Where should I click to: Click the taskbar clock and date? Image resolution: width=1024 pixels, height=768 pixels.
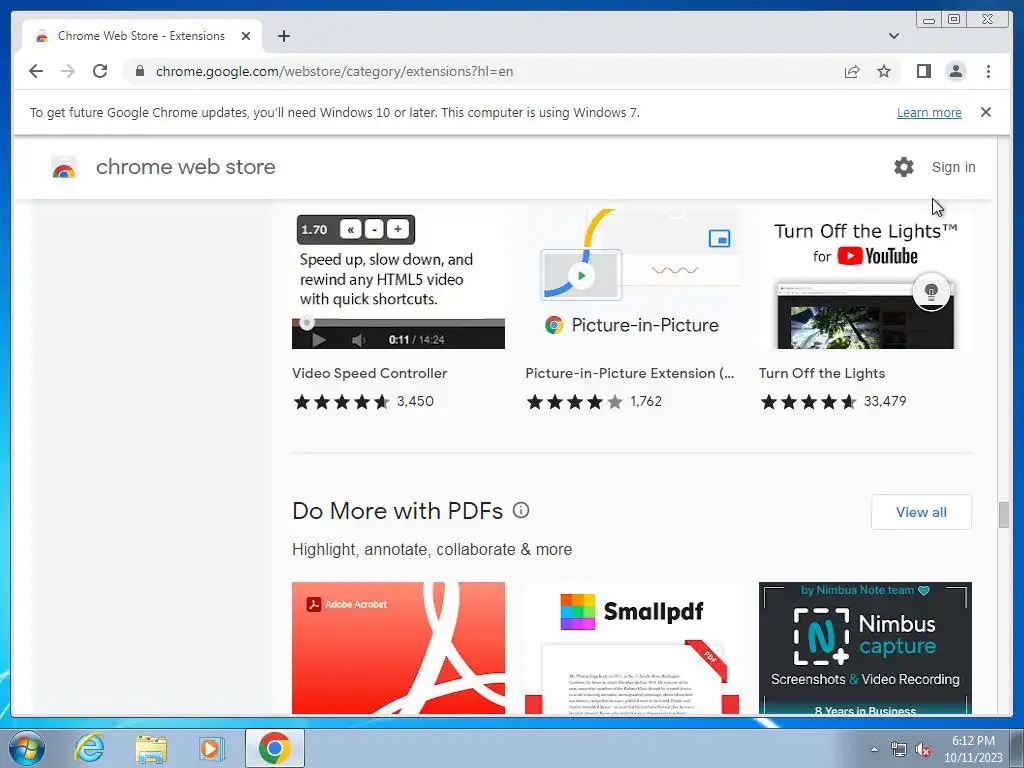click(x=973, y=749)
